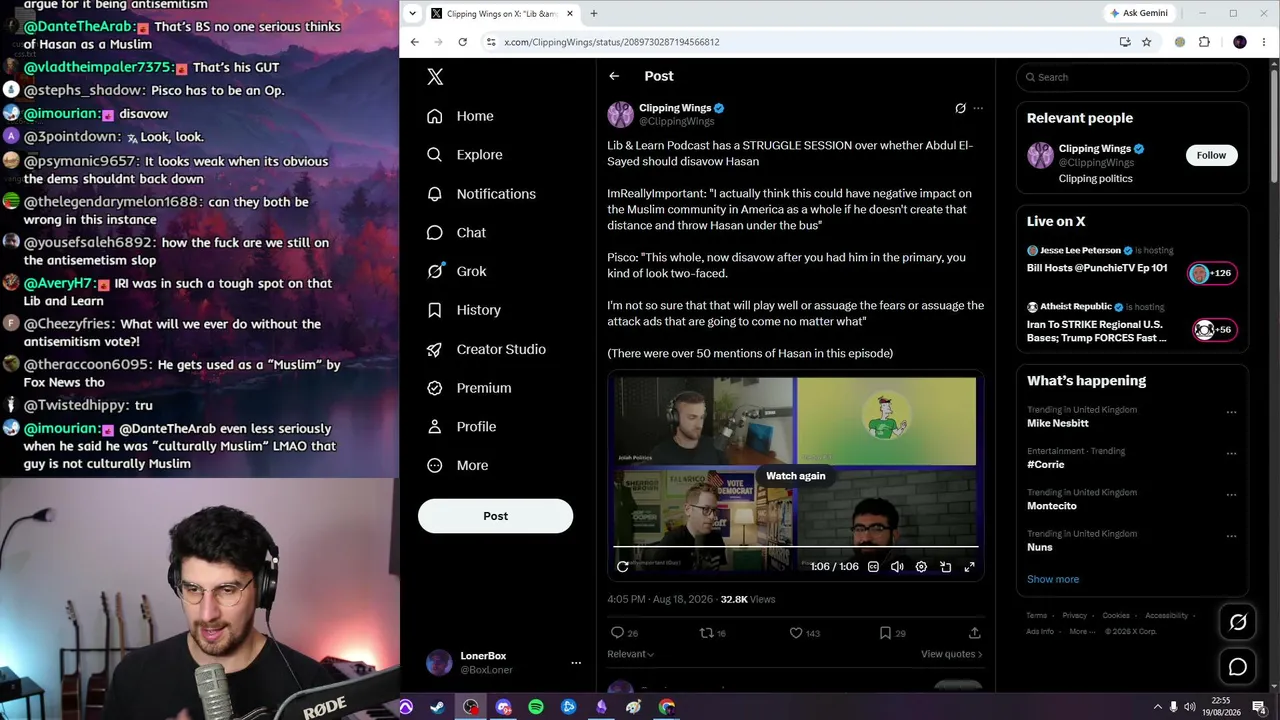
Task: Mute the video audio
Action: 897,567
